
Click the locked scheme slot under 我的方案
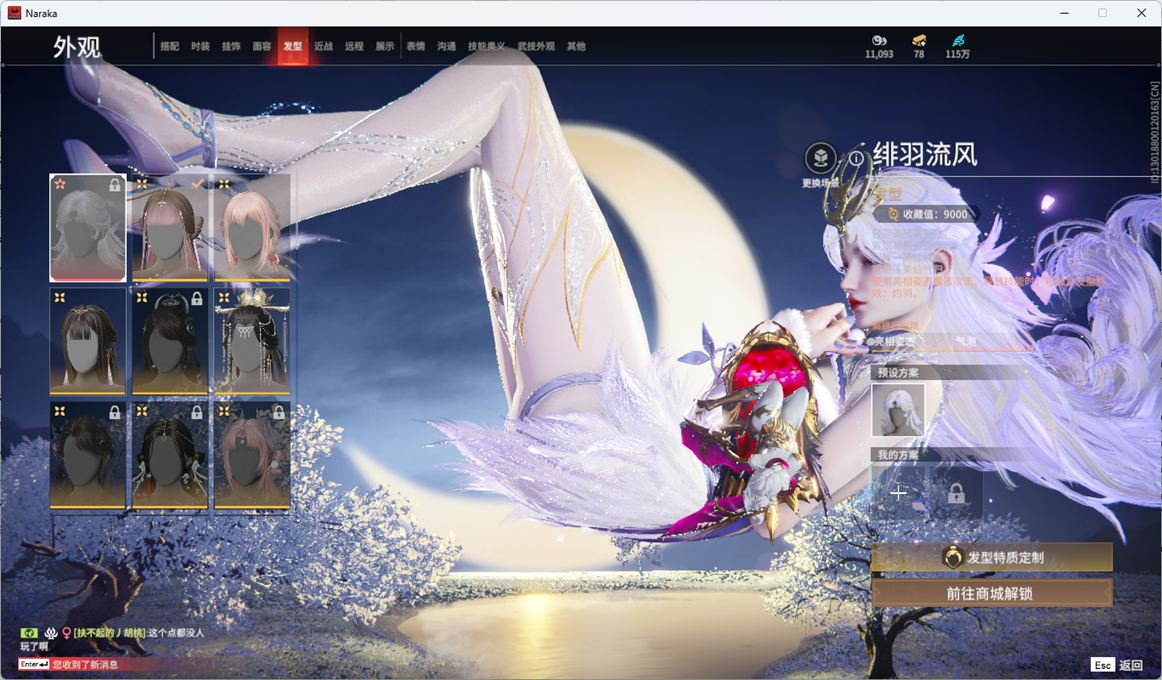click(956, 493)
